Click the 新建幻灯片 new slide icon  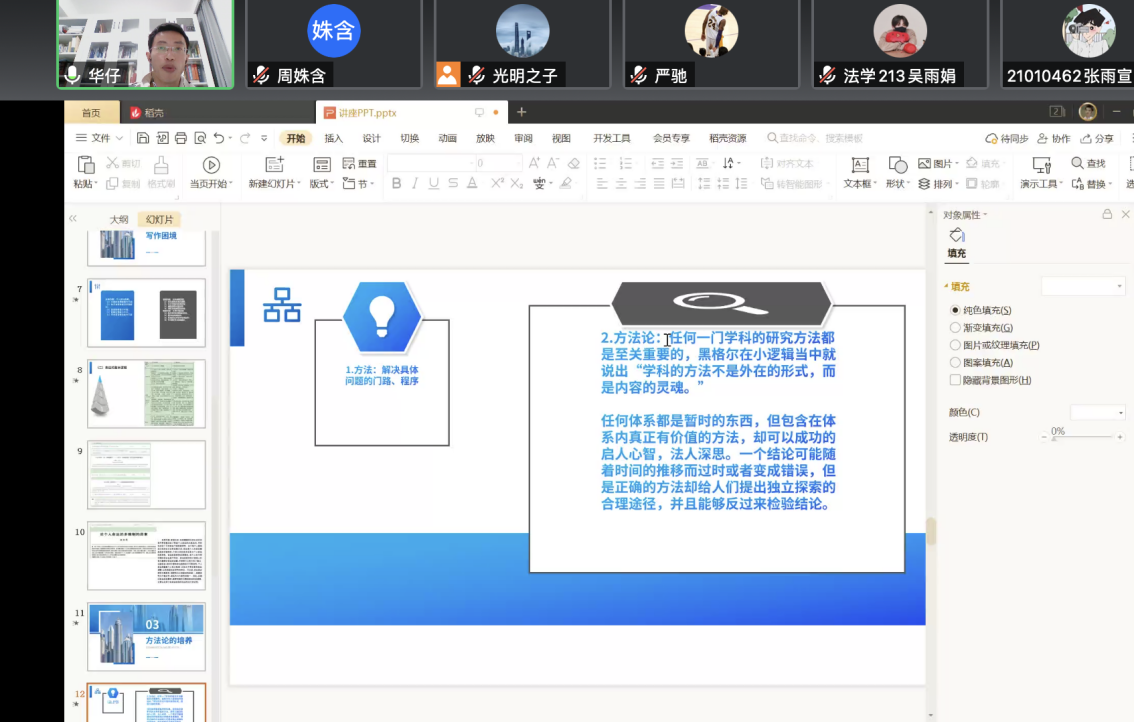273,165
